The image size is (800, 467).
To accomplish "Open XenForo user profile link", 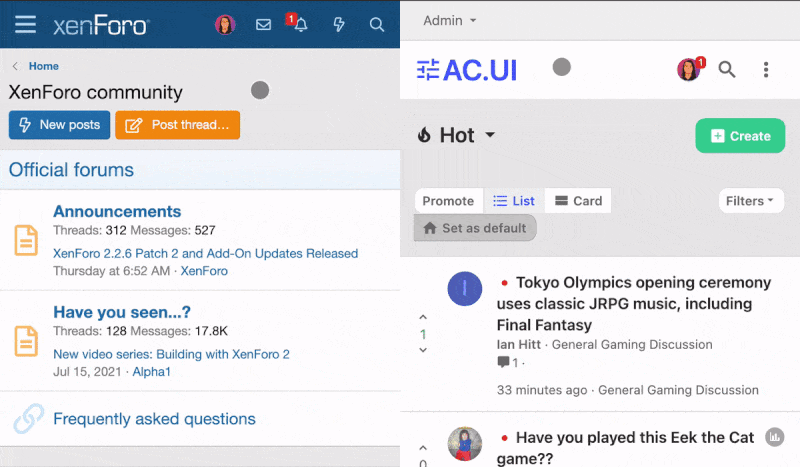I will pyautogui.click(x=204, y=271).
